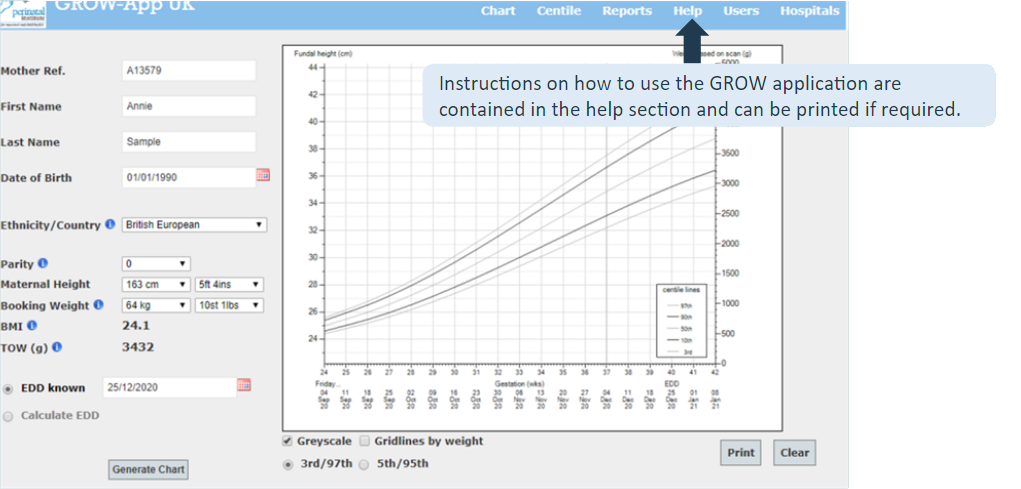Open Maternal Height feet dropdown showing 5ft 4ins
The height and width of the screenshot is (489, 1021).
coord(229,285)
